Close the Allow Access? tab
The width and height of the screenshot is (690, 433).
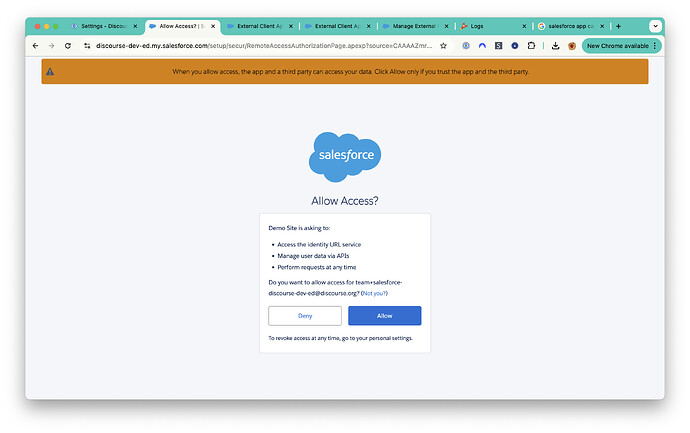[213, 26]
